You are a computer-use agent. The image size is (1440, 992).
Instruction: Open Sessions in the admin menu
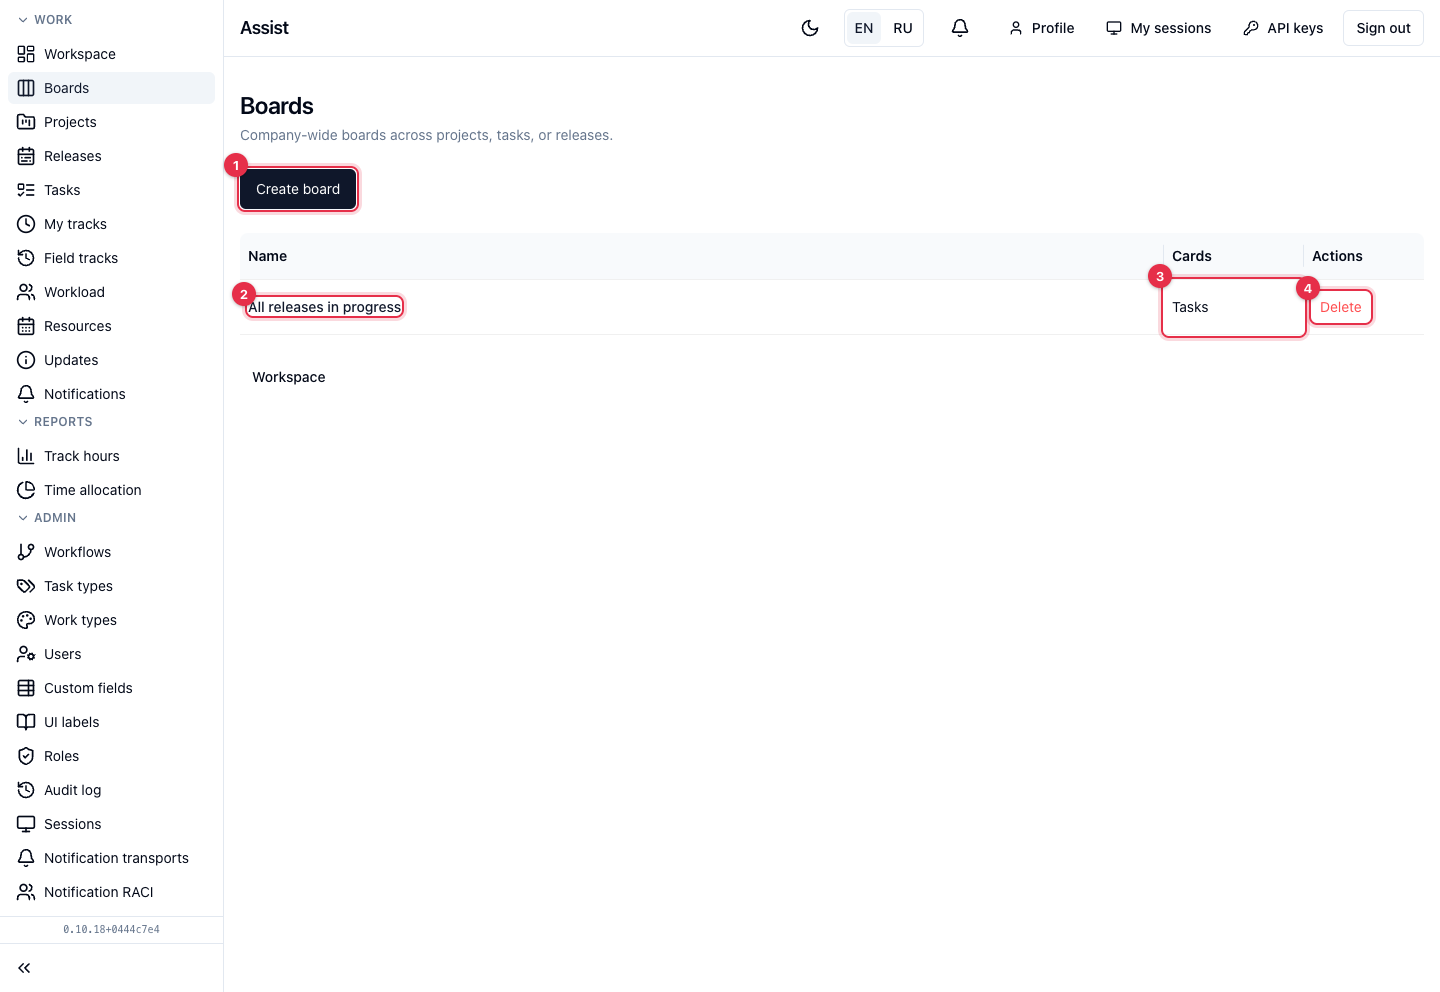[111, 824]
